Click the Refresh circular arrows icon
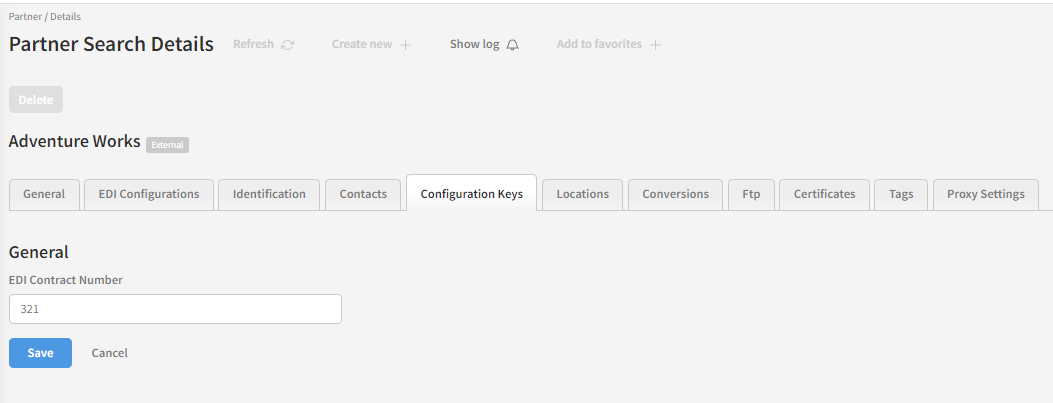Screen dimensions: 1053x403 coord(288,45)
